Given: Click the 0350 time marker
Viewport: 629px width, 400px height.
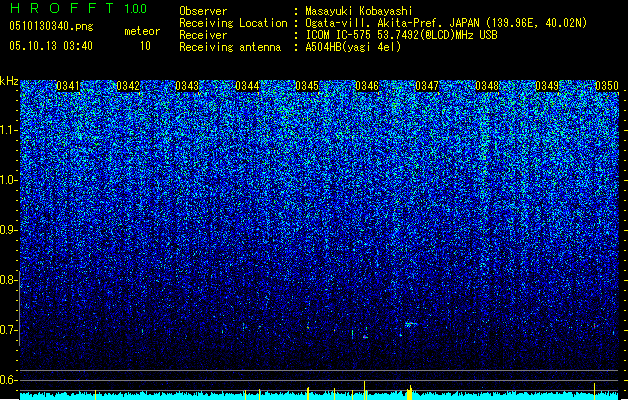Looking at the screenshot, I should click(607, 86).
